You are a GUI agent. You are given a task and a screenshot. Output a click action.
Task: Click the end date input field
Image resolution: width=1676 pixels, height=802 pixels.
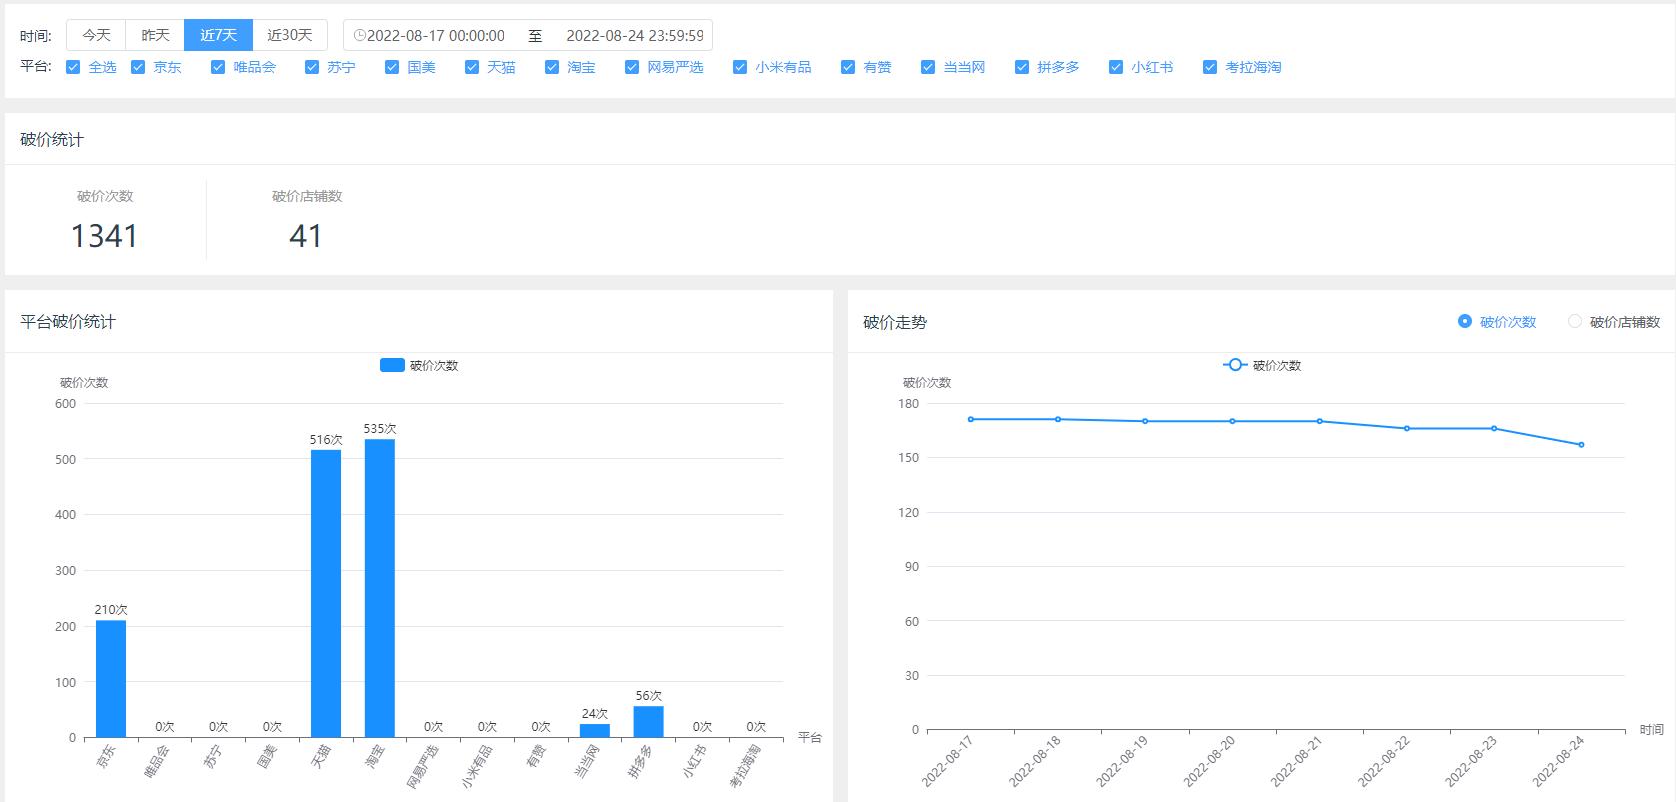[x=634, y=35]
